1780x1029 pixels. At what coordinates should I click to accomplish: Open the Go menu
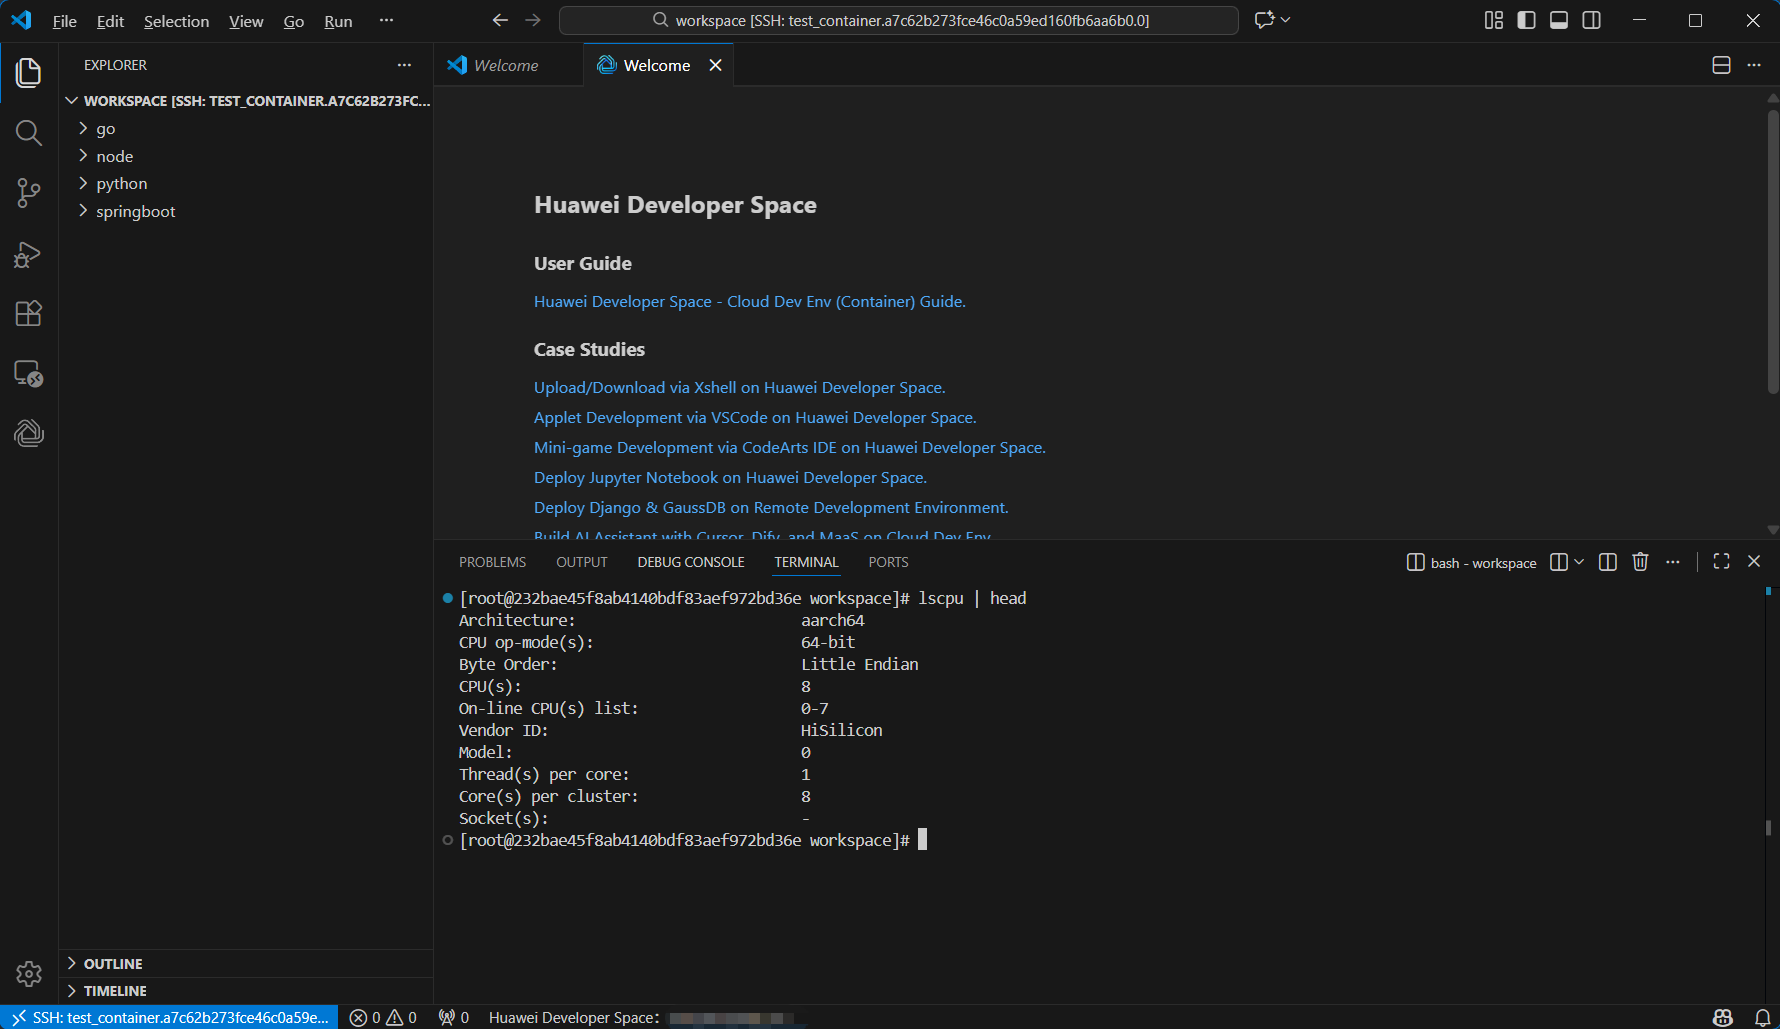(x=294, y=21)
